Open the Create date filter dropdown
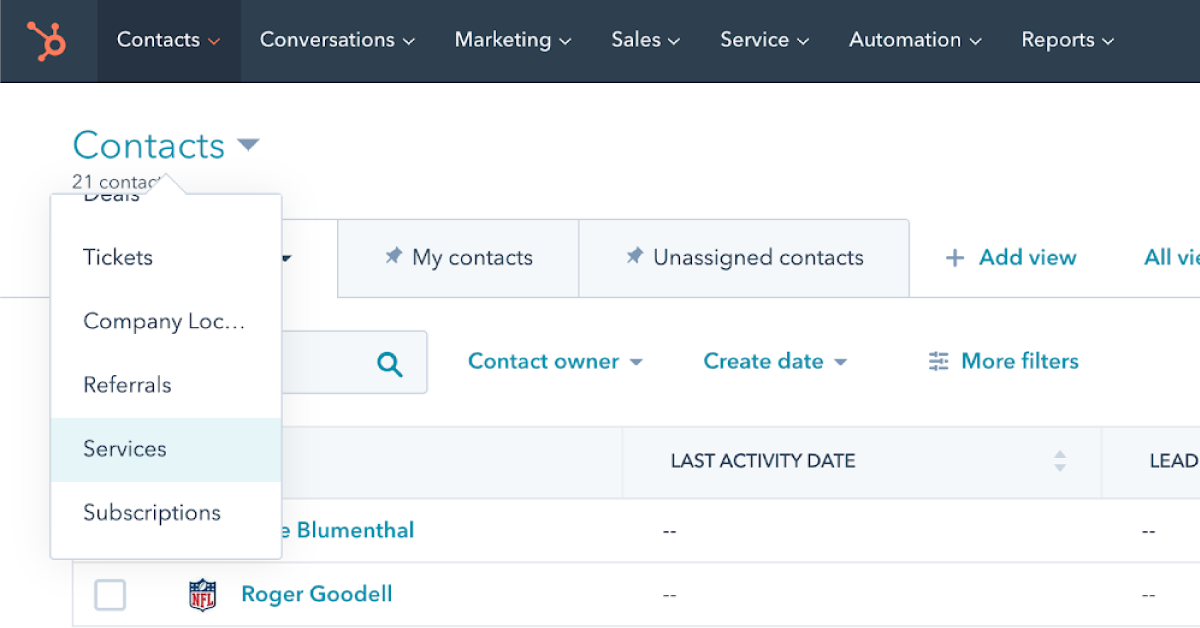 (775, 361)
